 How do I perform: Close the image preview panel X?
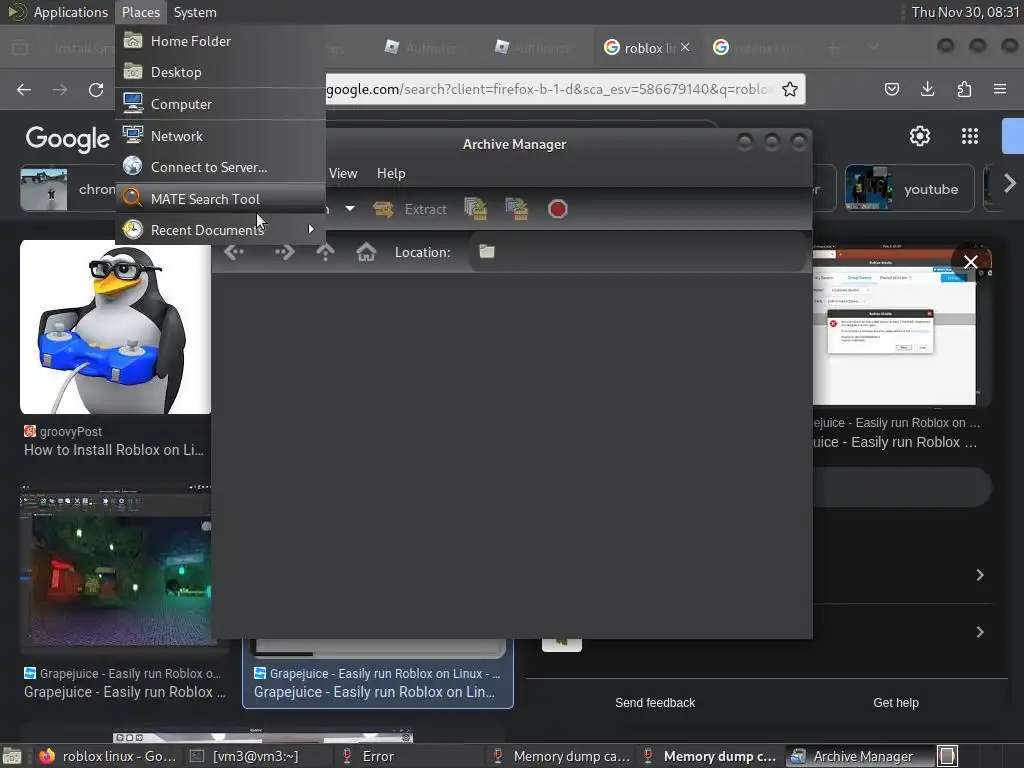[x=970, y=262]
